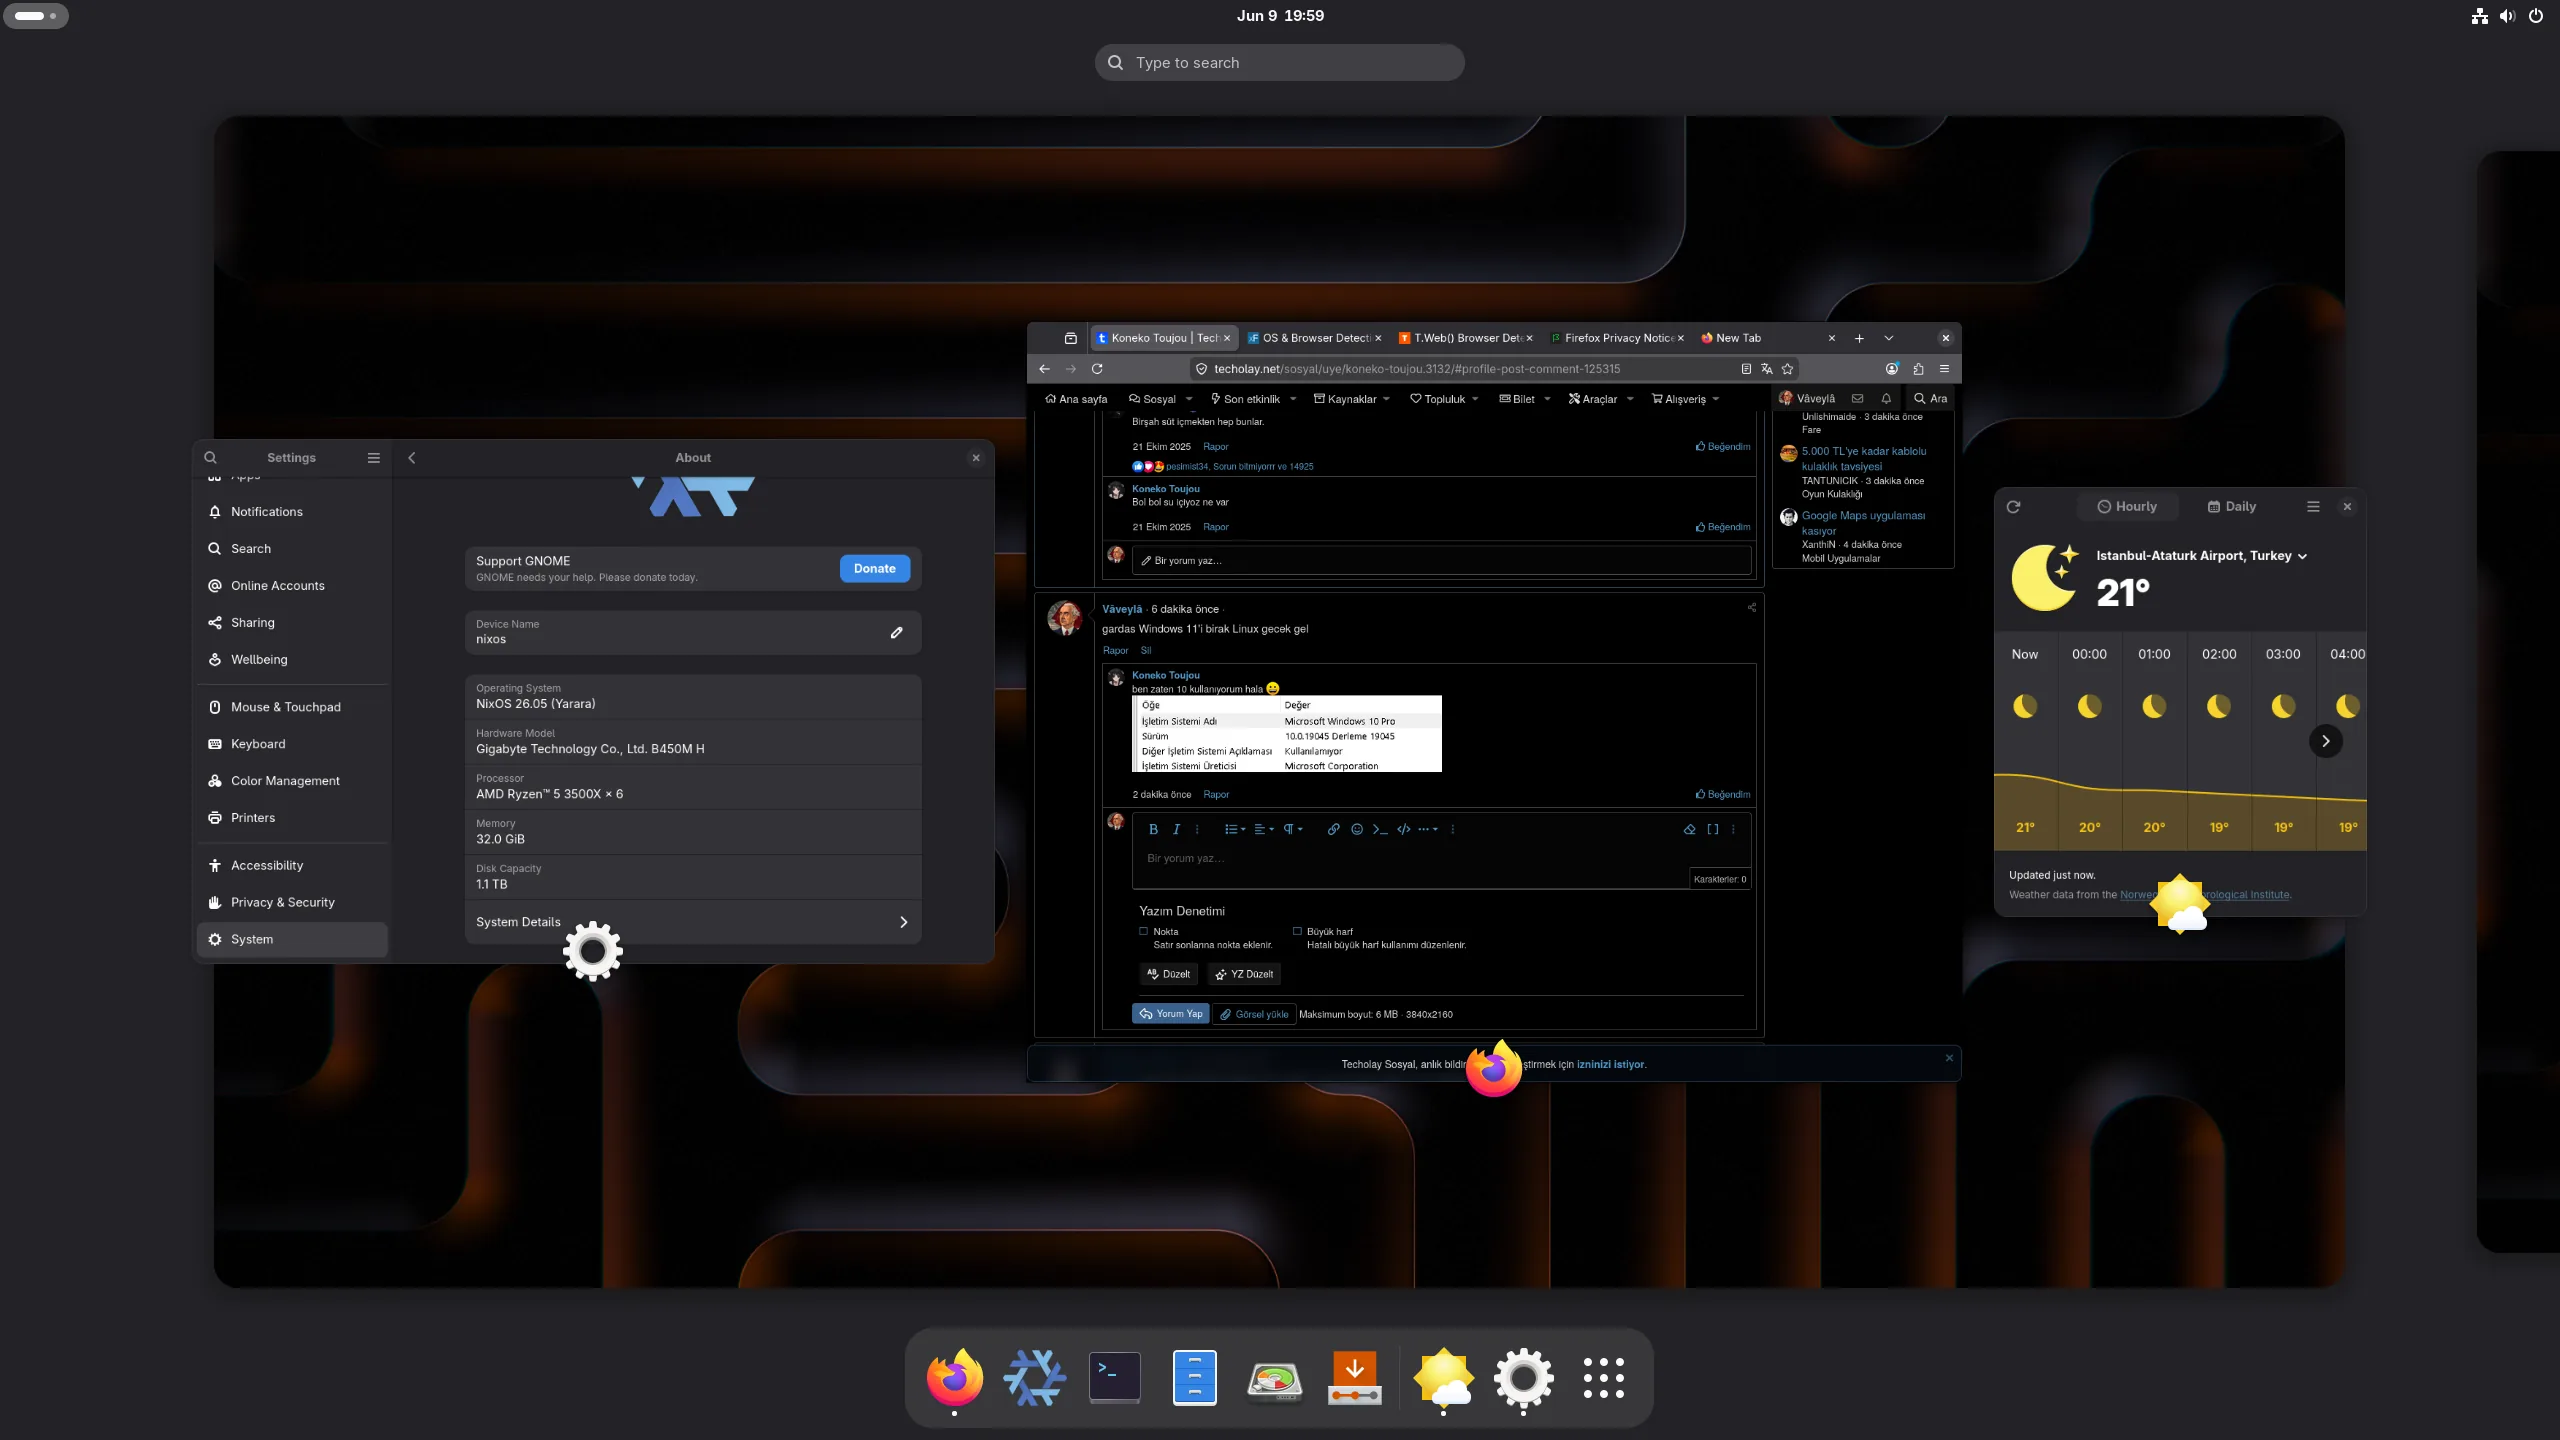Screen dimensions: 2560x1440
Task: Click the insert link icon in editor
Action: (1333, 829)
